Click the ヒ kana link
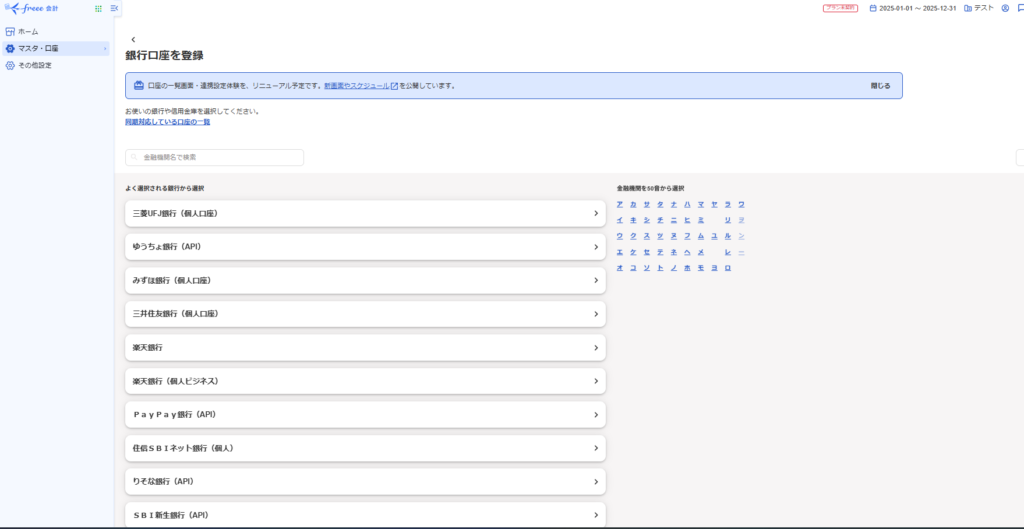 687,220
